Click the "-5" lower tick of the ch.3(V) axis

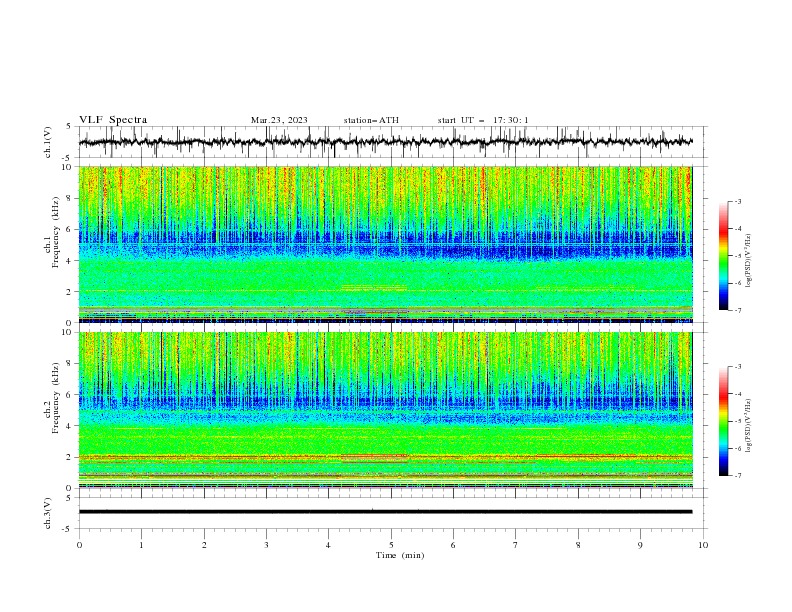[x=68, y=529]
